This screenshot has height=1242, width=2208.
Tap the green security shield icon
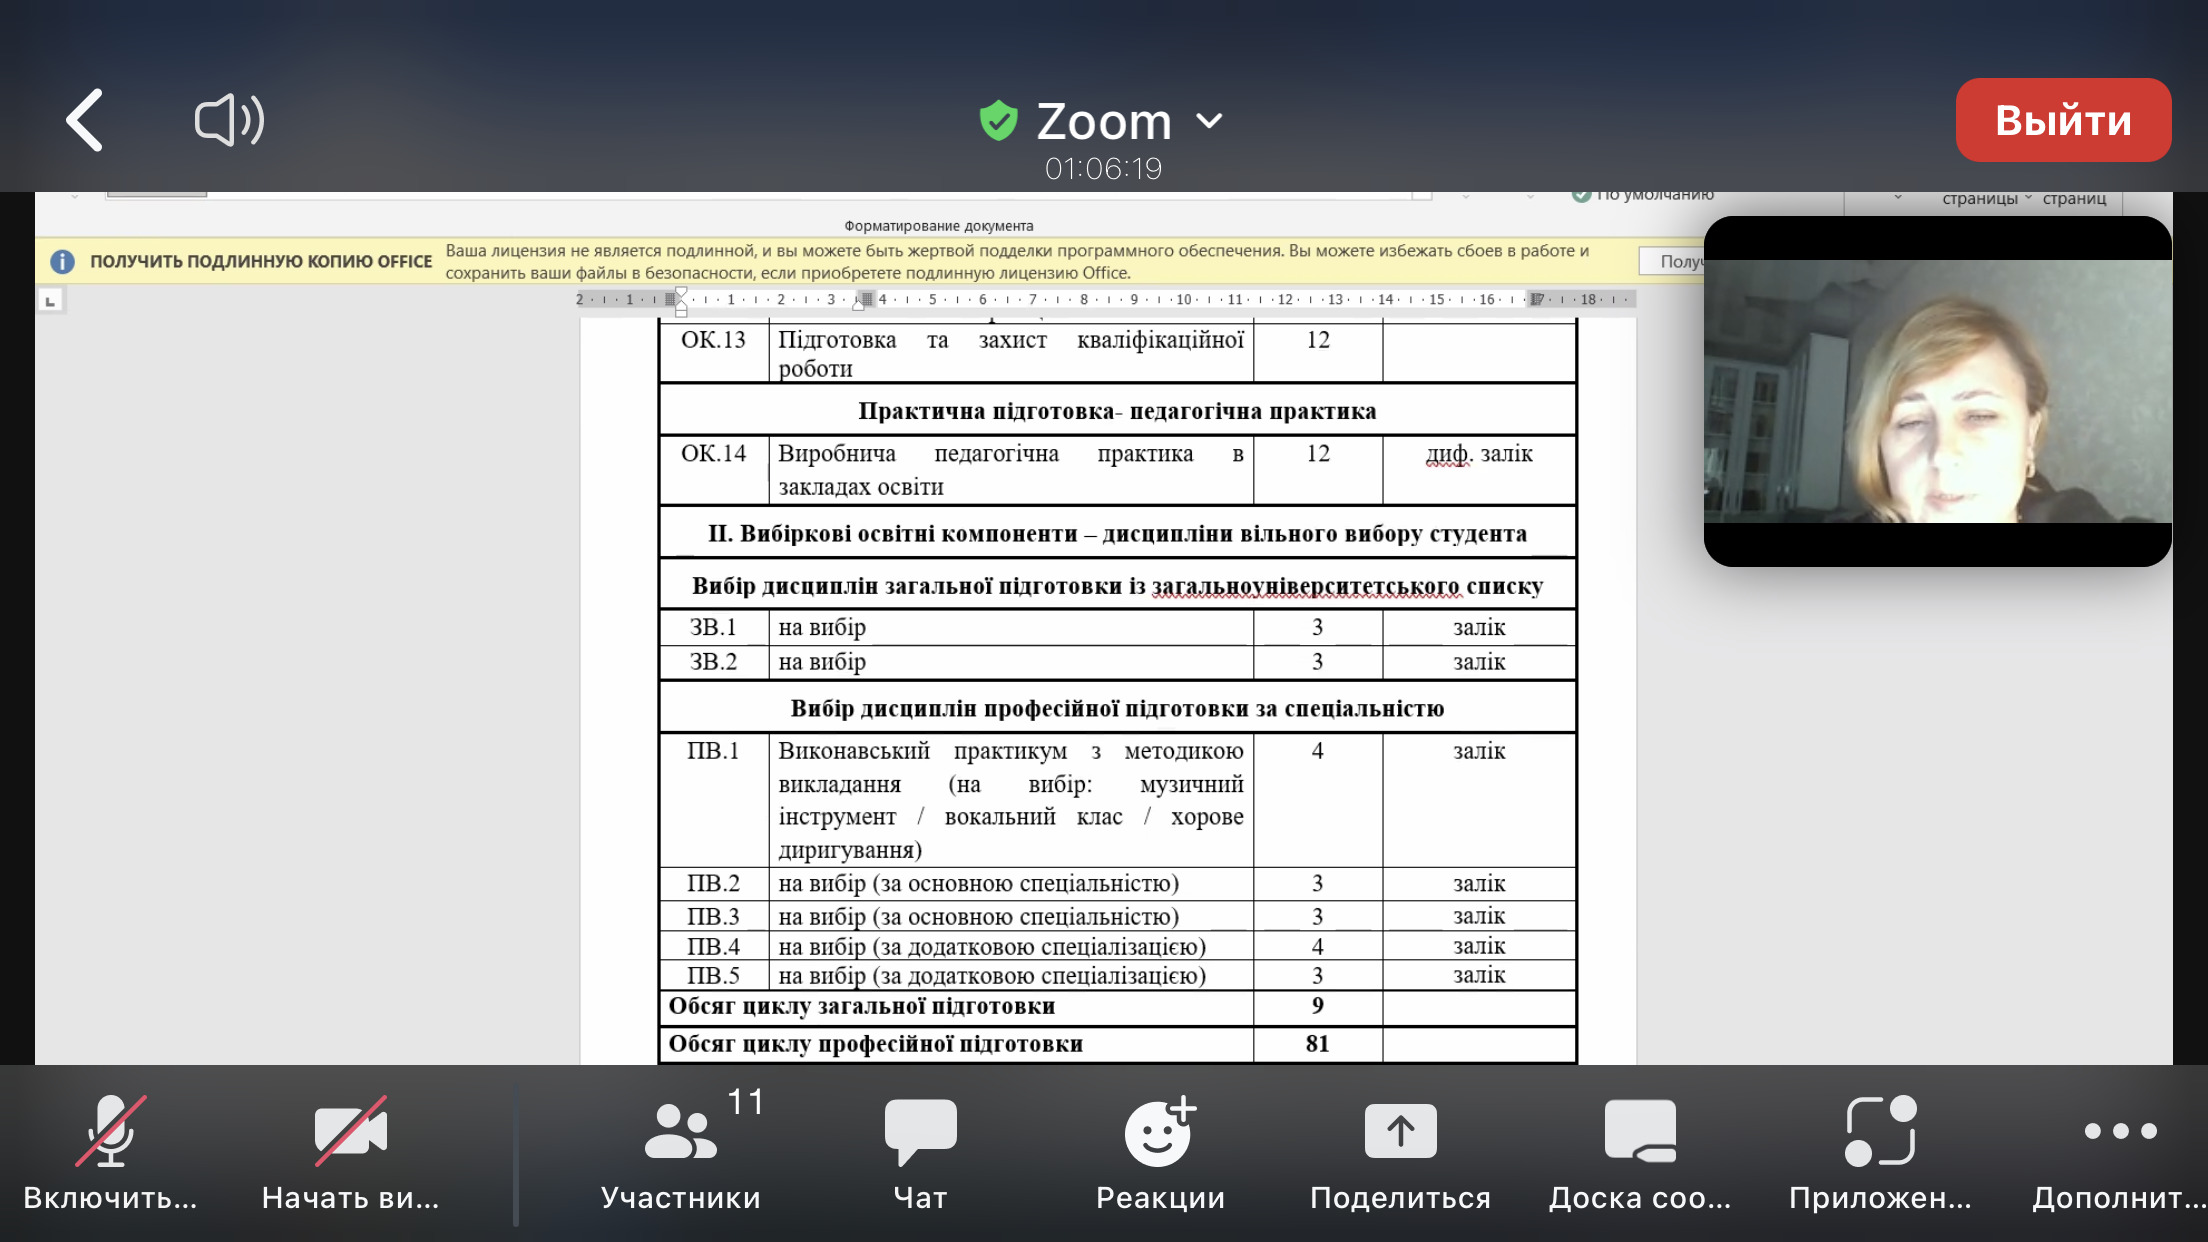pos(998,121)
